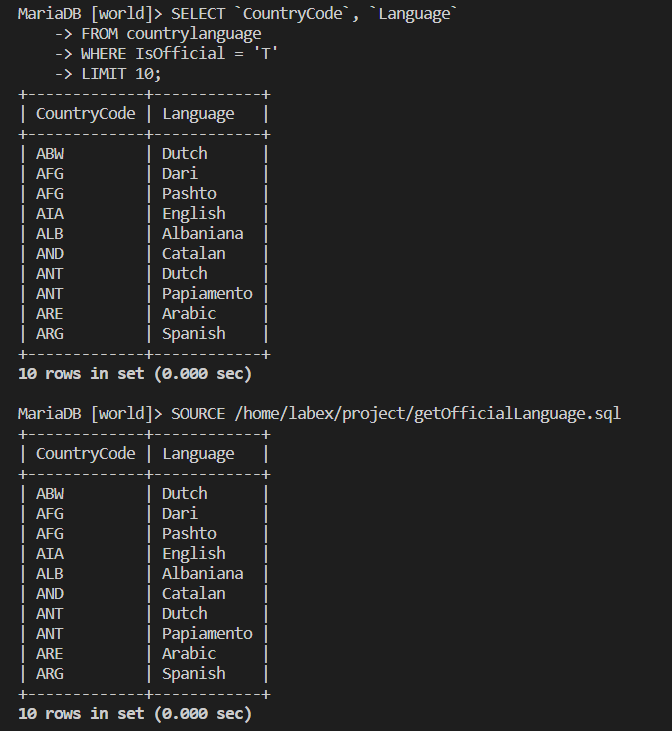Select ARG code in the second result table
Screen dimensions: 672x731
point(49,674)
